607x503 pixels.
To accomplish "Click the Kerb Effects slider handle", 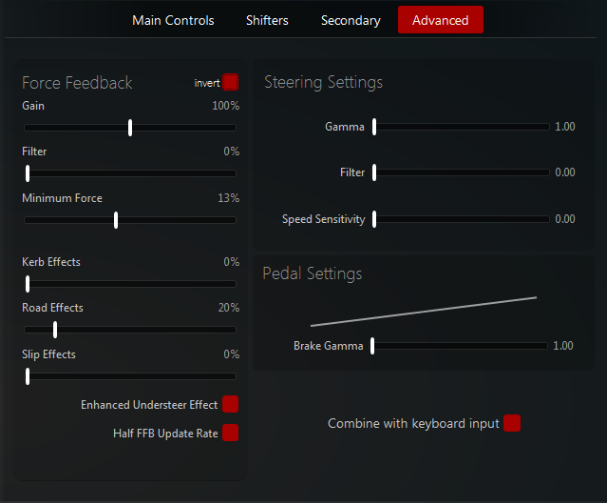I will pyautogui.click(x=27, y=284).
